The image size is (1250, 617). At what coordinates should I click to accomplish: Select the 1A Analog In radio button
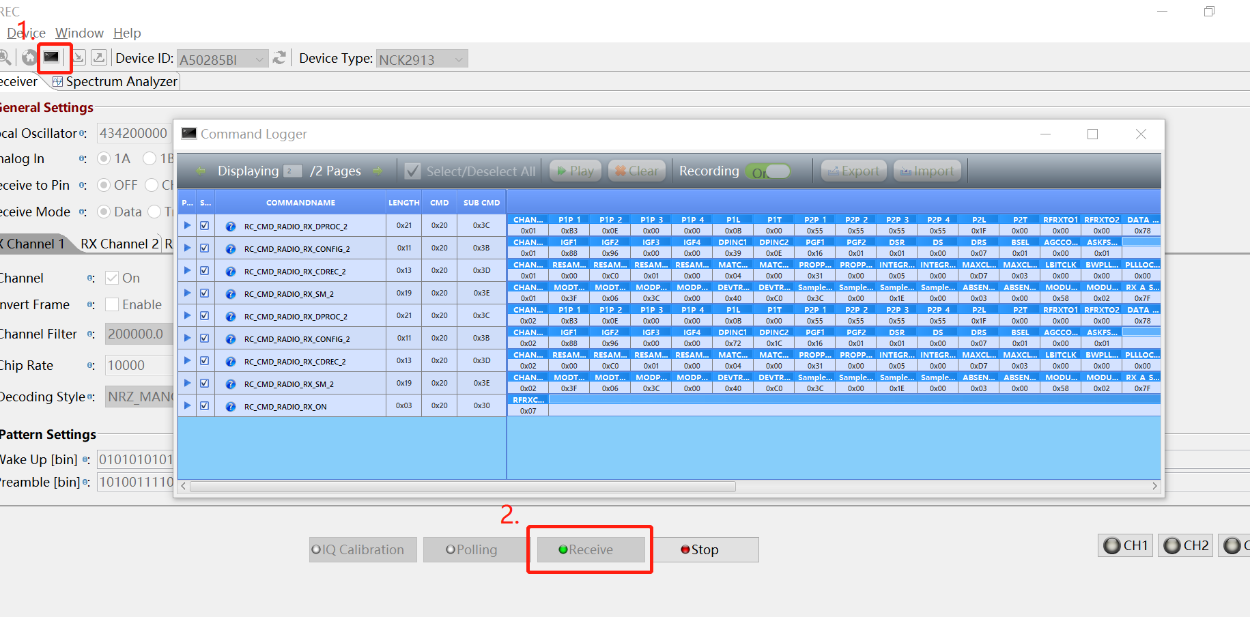(104, 159)
